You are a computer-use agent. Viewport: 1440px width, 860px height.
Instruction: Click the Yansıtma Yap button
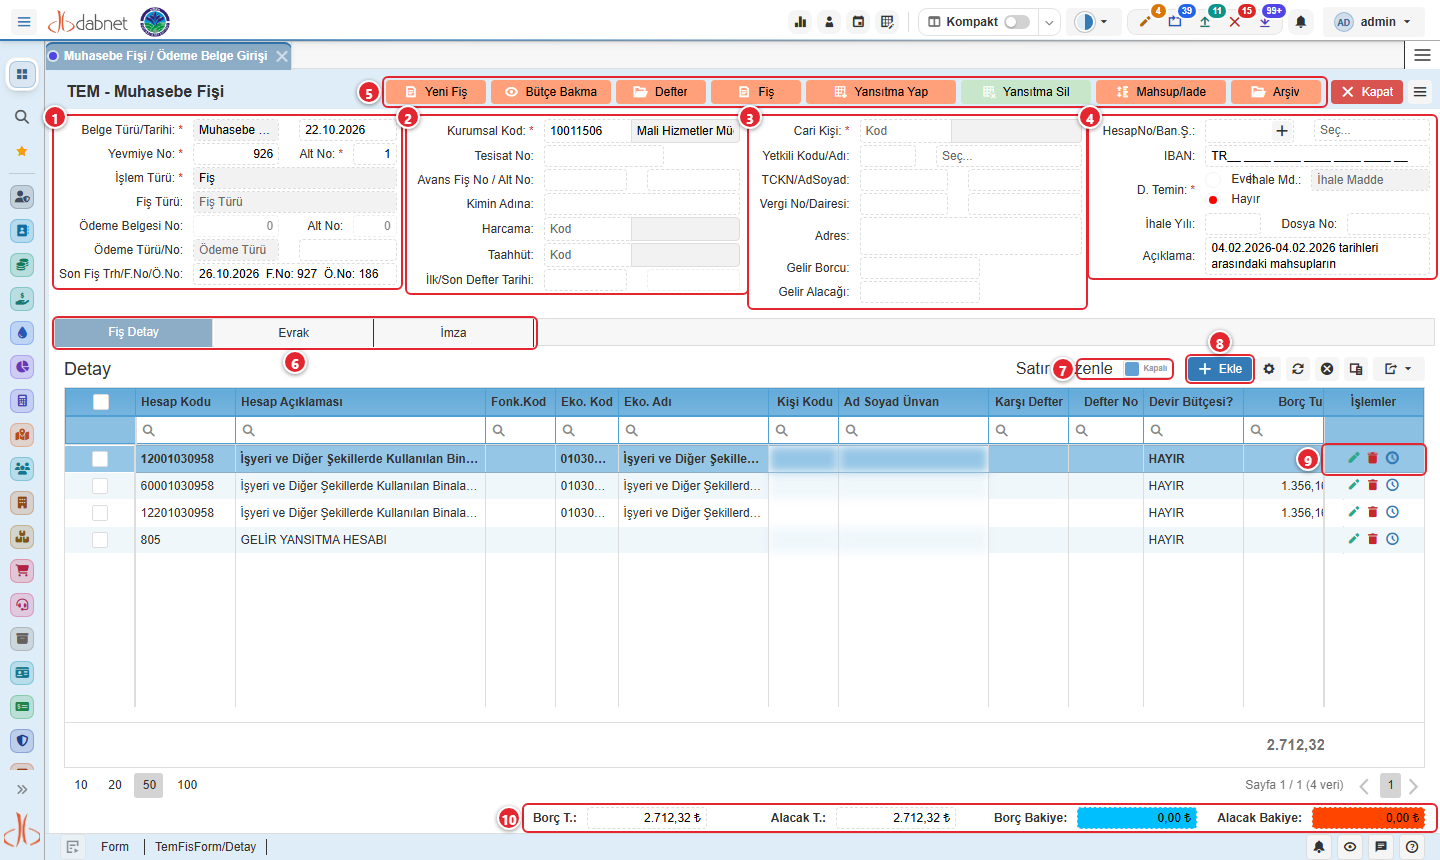[881, 92]
